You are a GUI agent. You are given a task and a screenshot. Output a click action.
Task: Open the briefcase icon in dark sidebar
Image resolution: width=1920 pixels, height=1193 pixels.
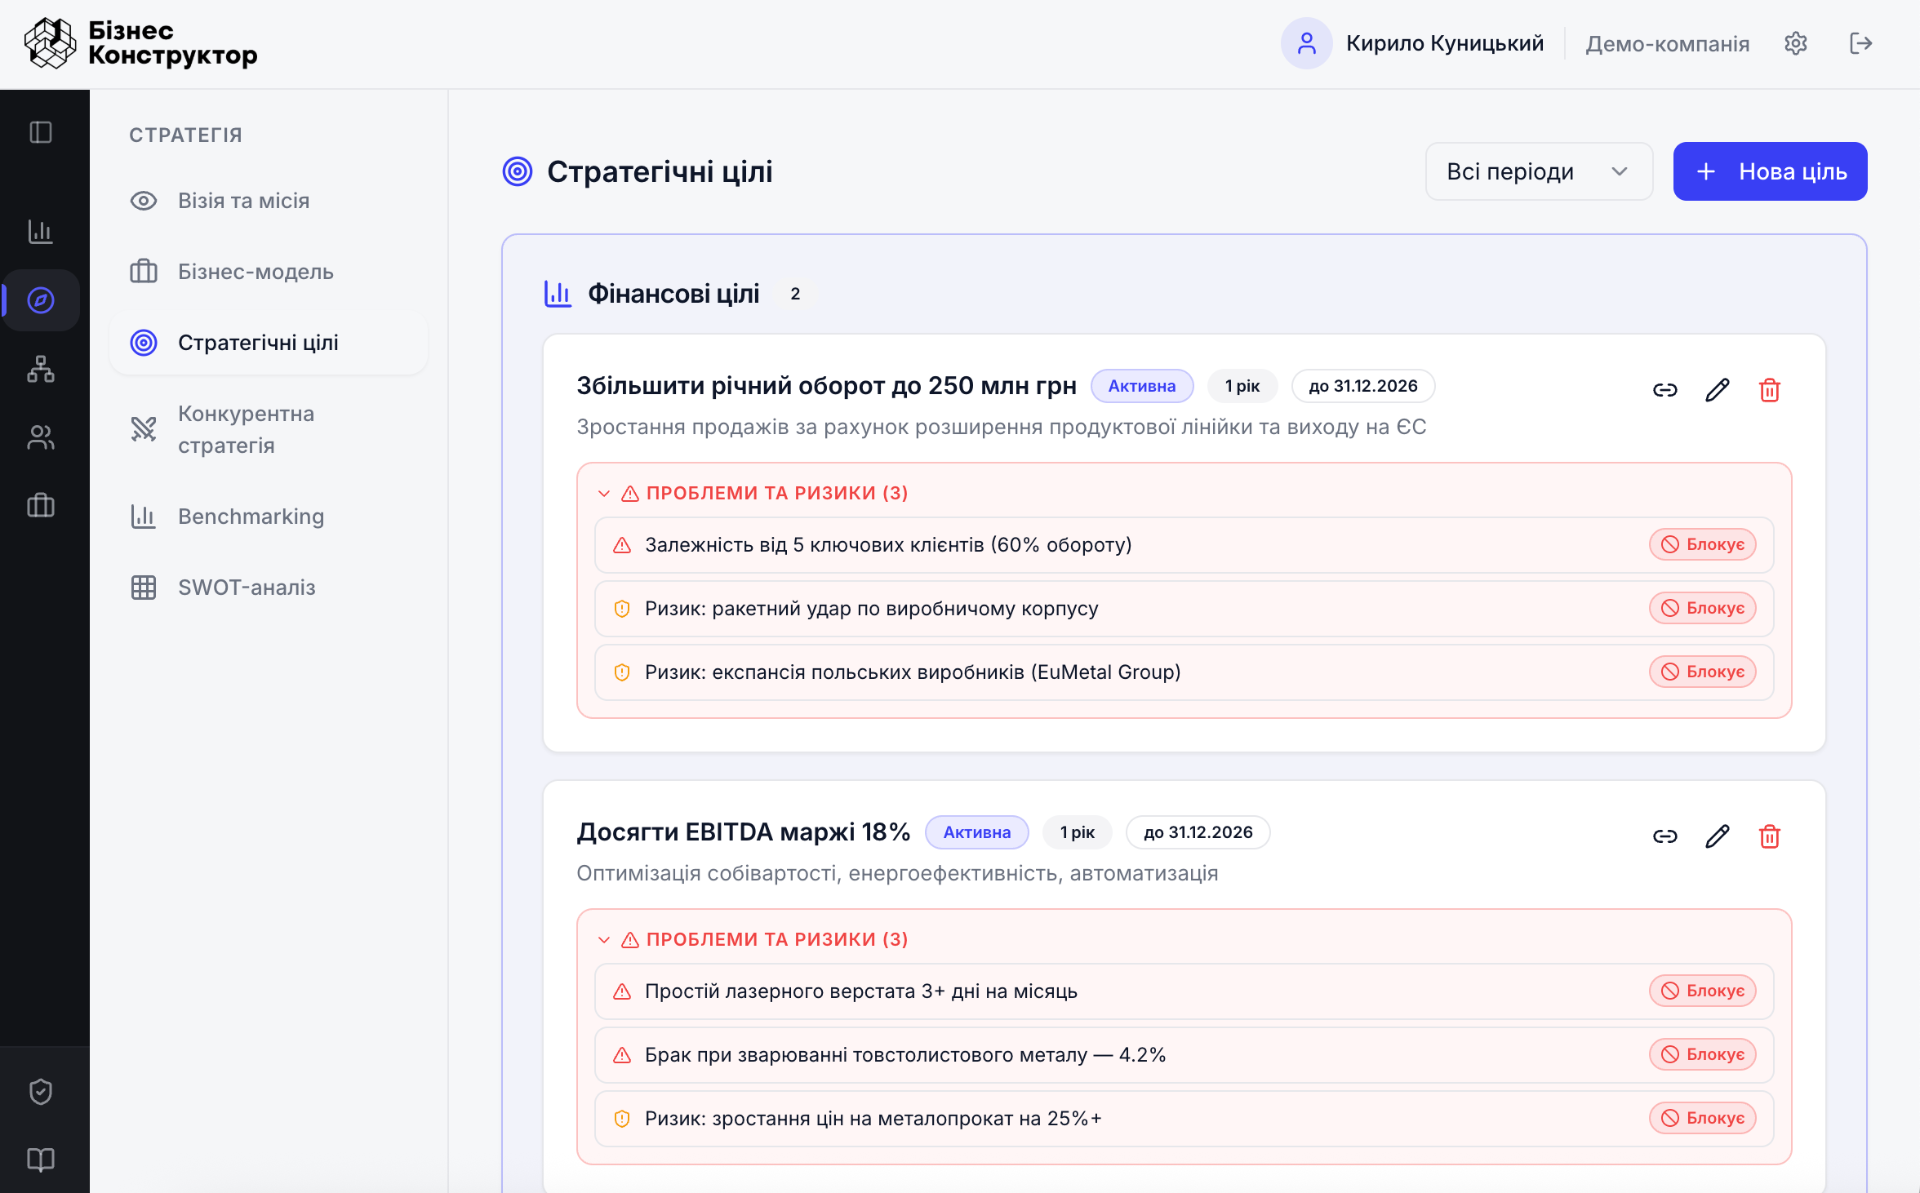pyautogui.click(x=41, y=505)
